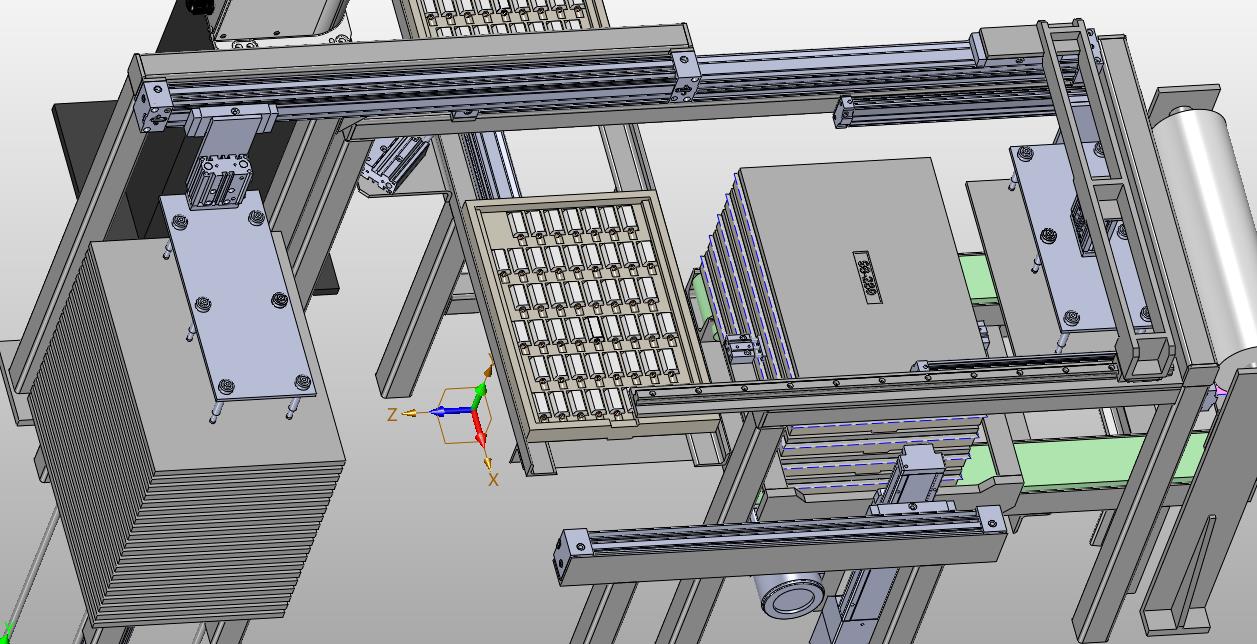1257x644 pixels.
Task: Click the blue Z-axis arrow of the triad
Action: coord(451,411)
